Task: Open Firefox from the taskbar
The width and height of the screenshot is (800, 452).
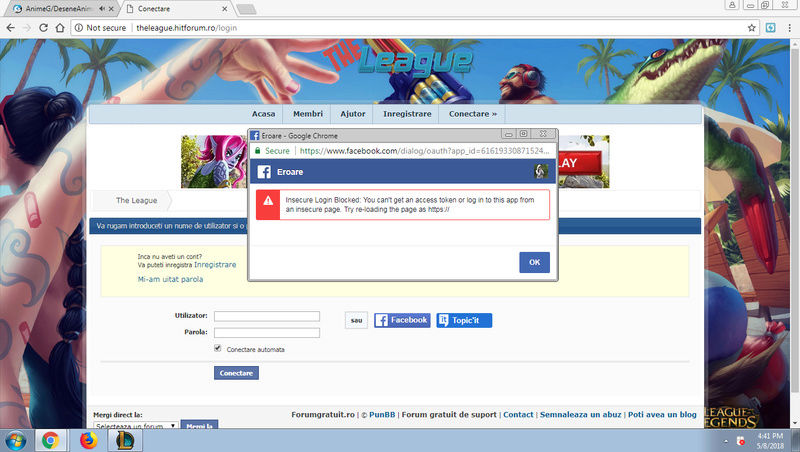Action: click(x=88, y=440)
